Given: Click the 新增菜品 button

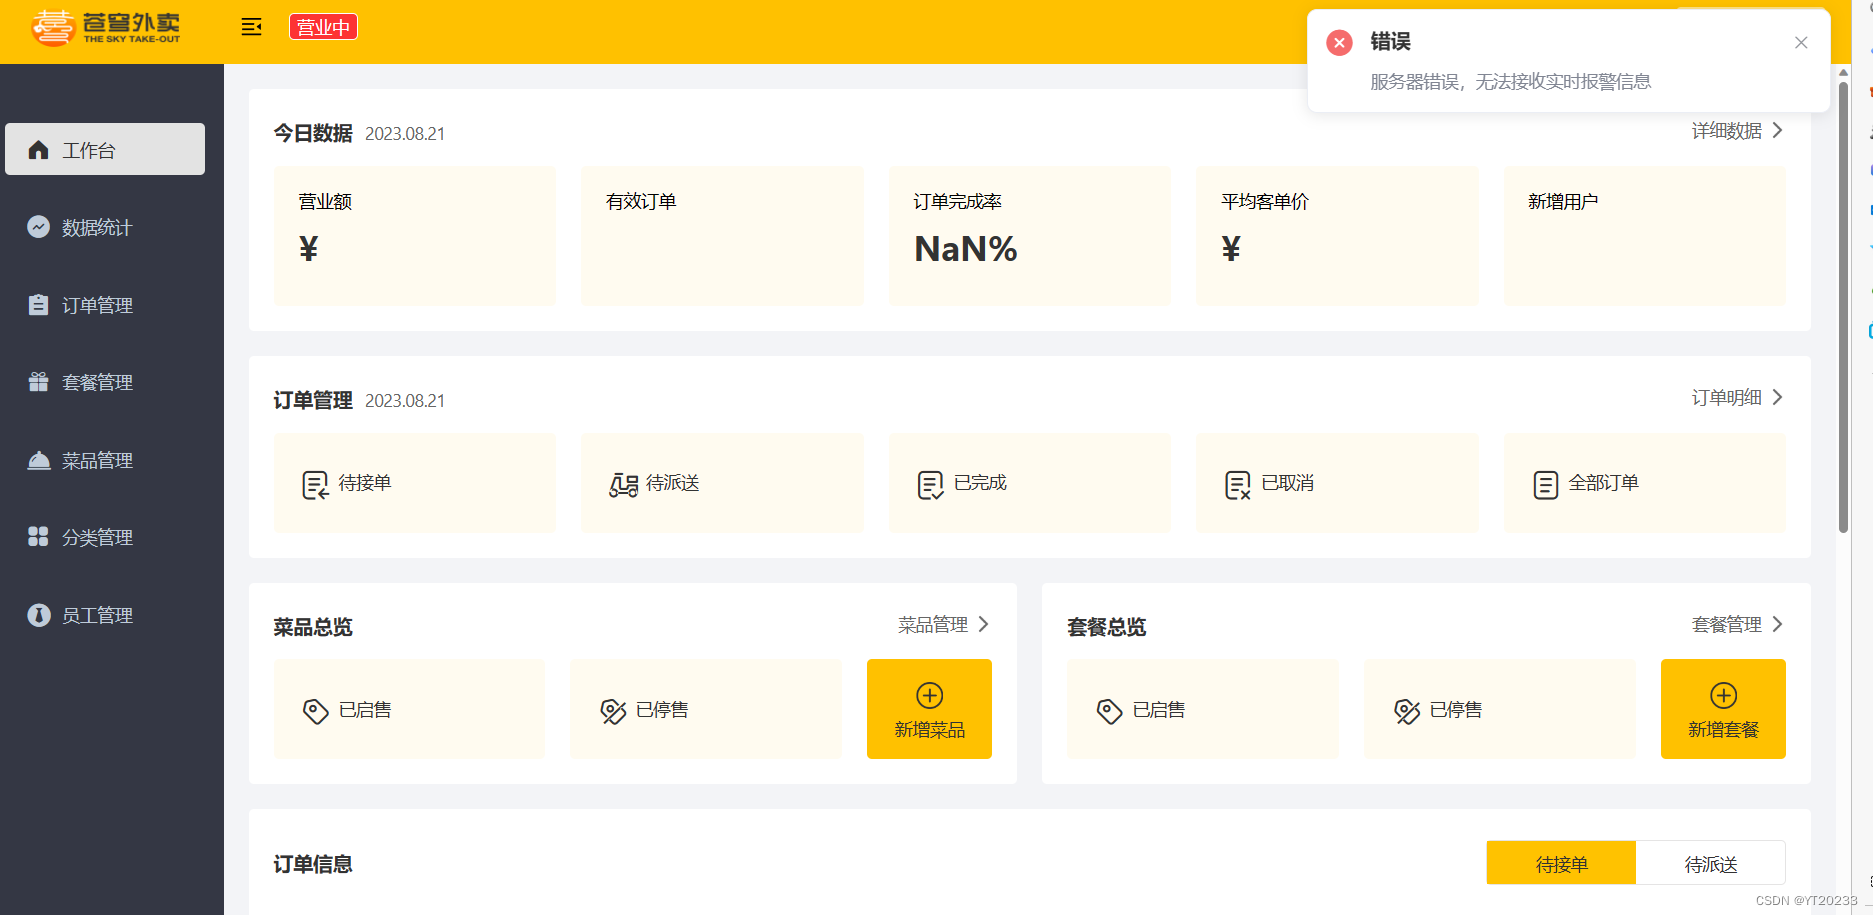Looking at the screenshot, I should click(x=929, y=709).
